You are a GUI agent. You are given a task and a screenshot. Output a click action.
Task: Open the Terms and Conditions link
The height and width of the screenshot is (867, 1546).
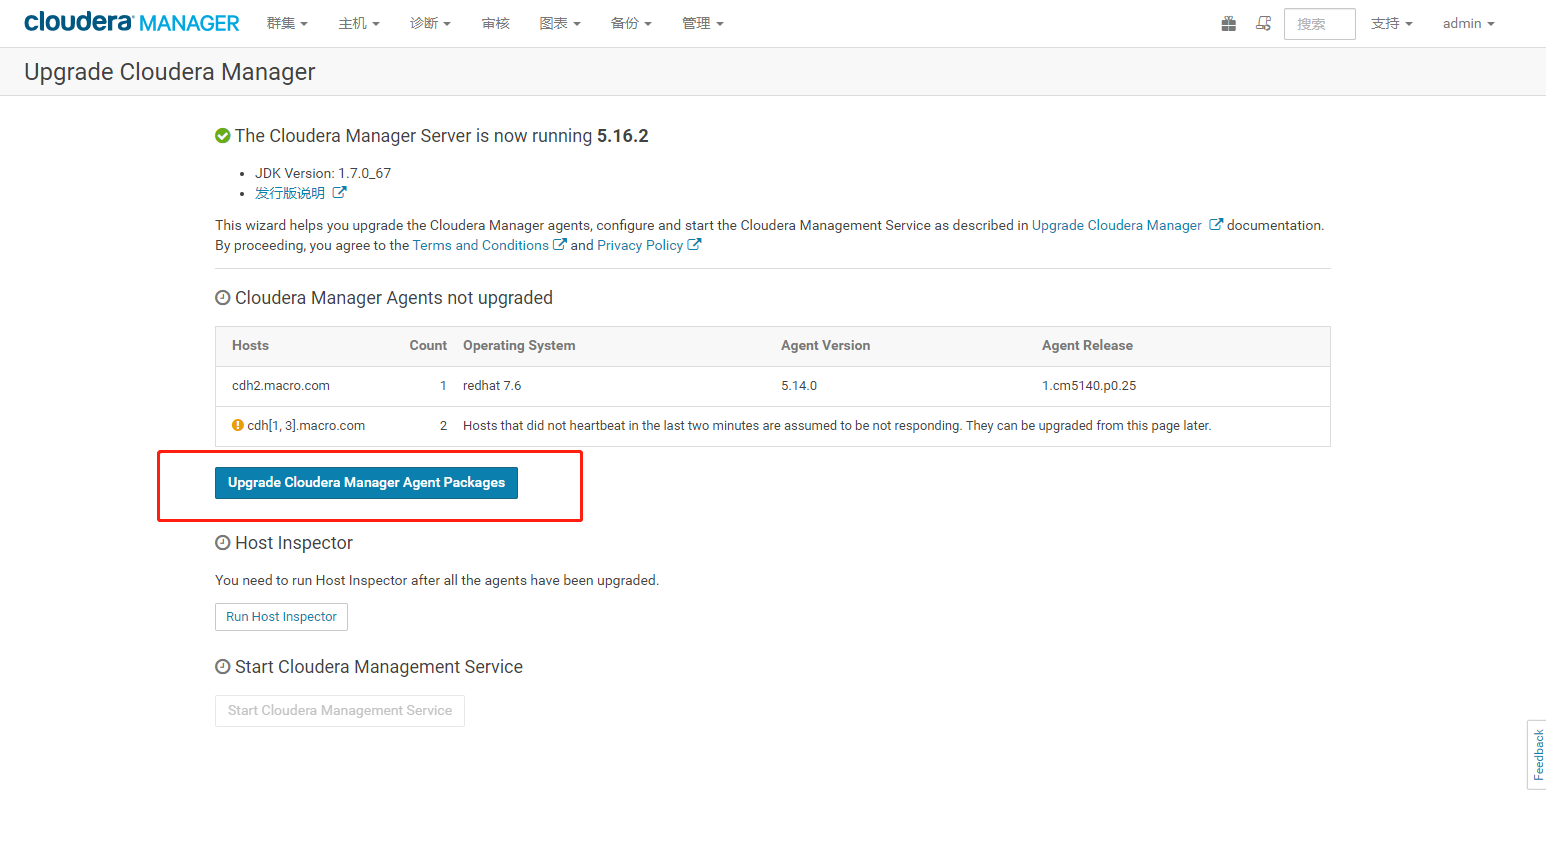[x=480, y=245]
